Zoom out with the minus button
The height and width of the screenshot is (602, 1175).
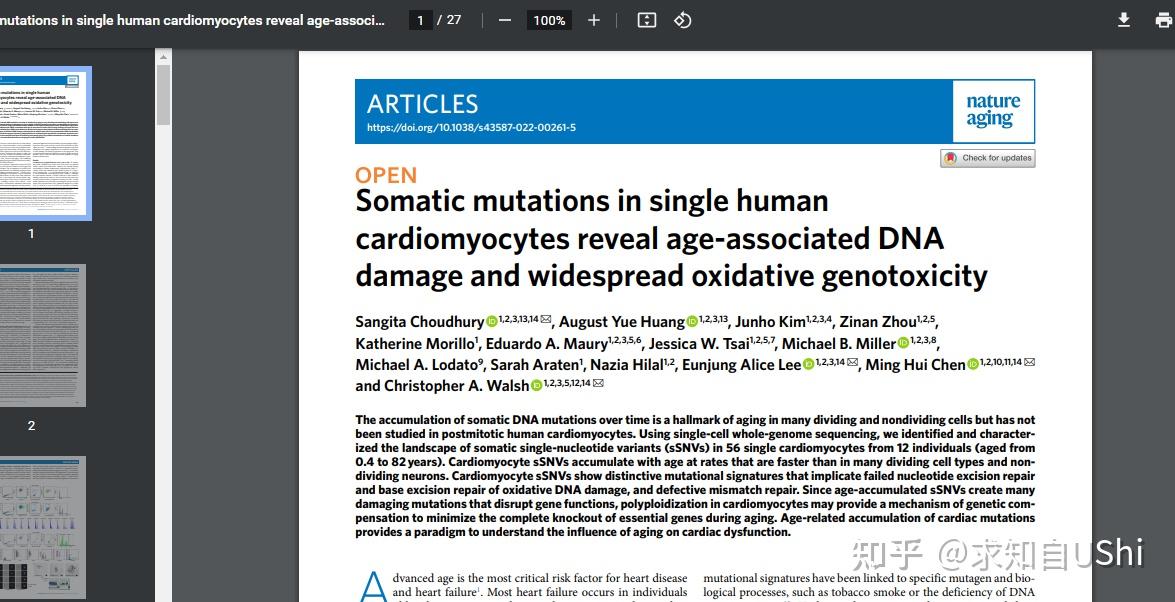(504, 20)
